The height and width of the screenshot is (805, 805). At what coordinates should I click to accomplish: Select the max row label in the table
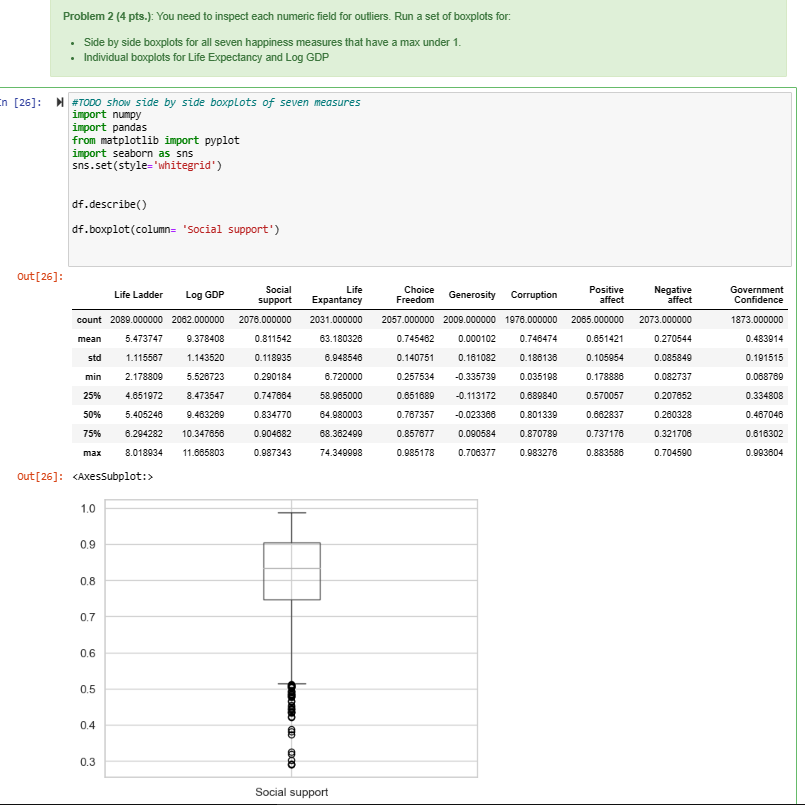point(92,453)
